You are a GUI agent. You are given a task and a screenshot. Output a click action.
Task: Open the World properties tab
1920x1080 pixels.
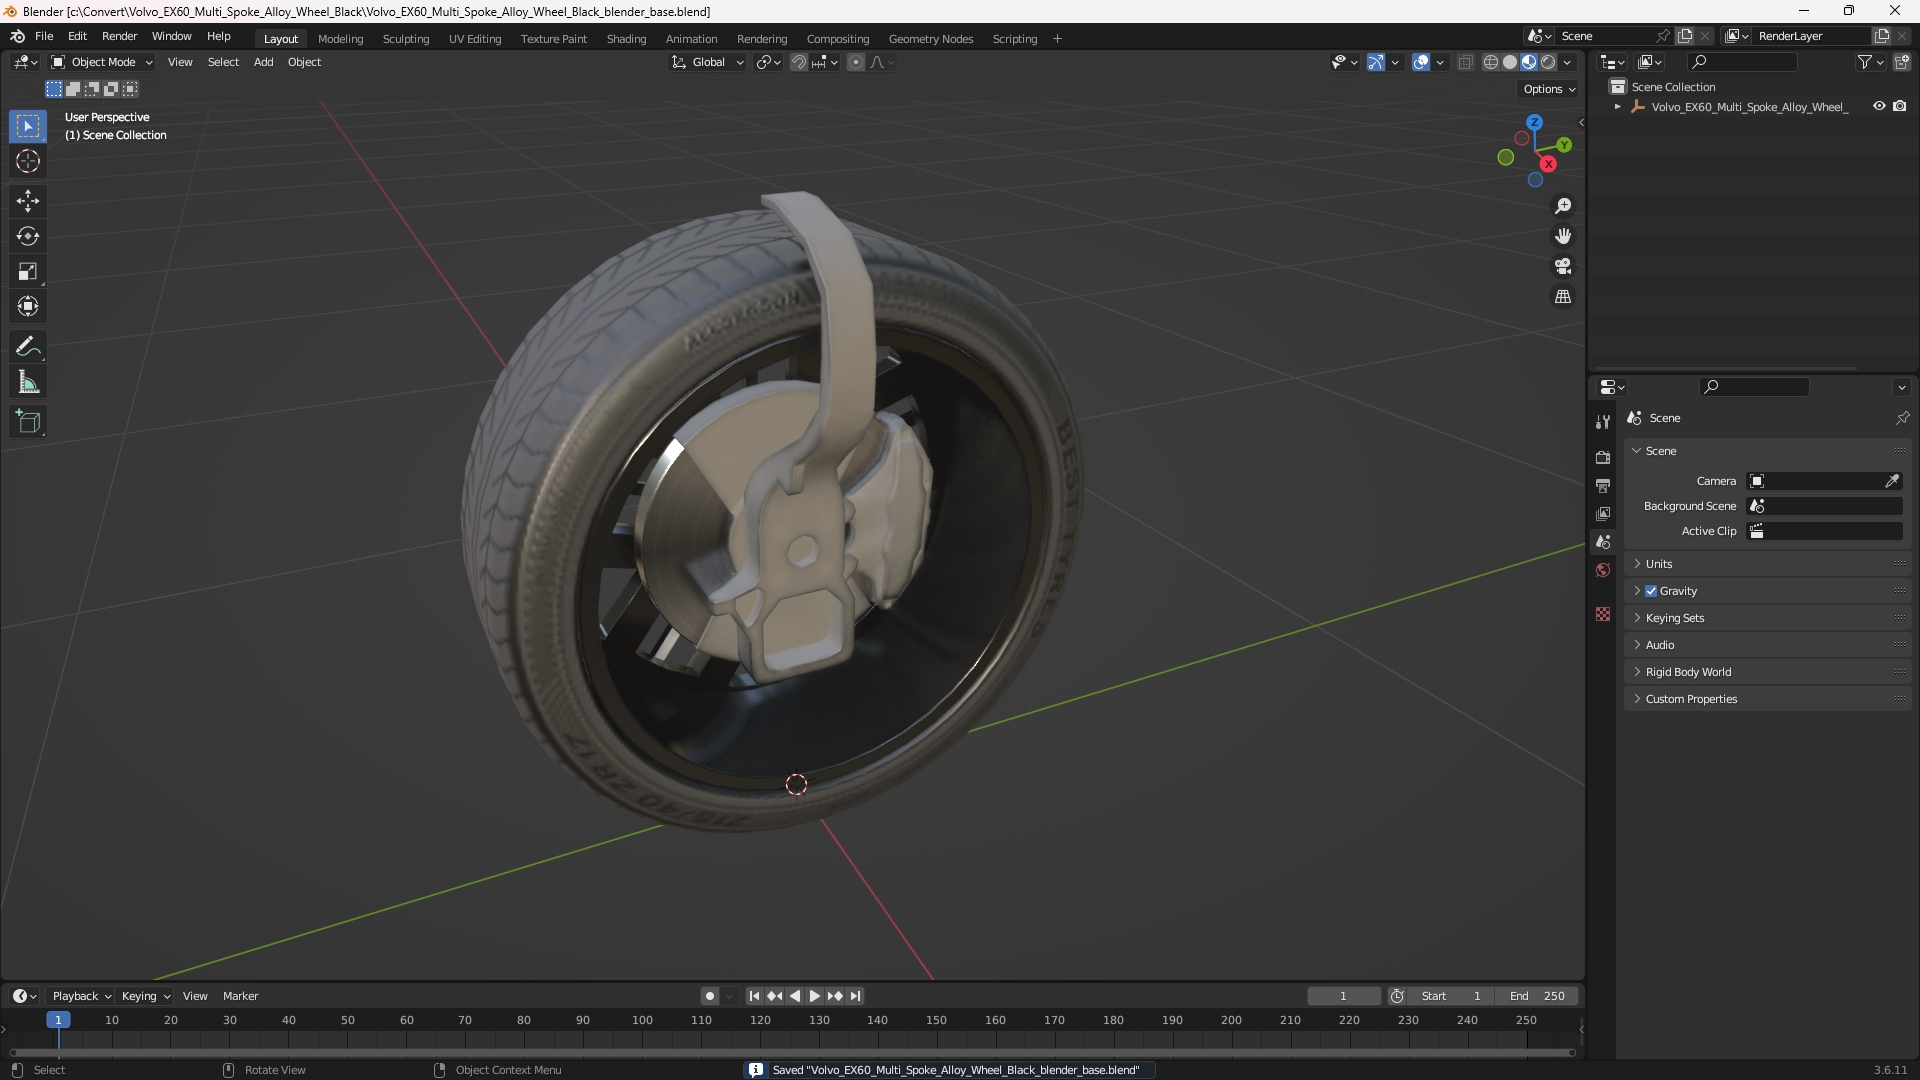coord(1603,570)
